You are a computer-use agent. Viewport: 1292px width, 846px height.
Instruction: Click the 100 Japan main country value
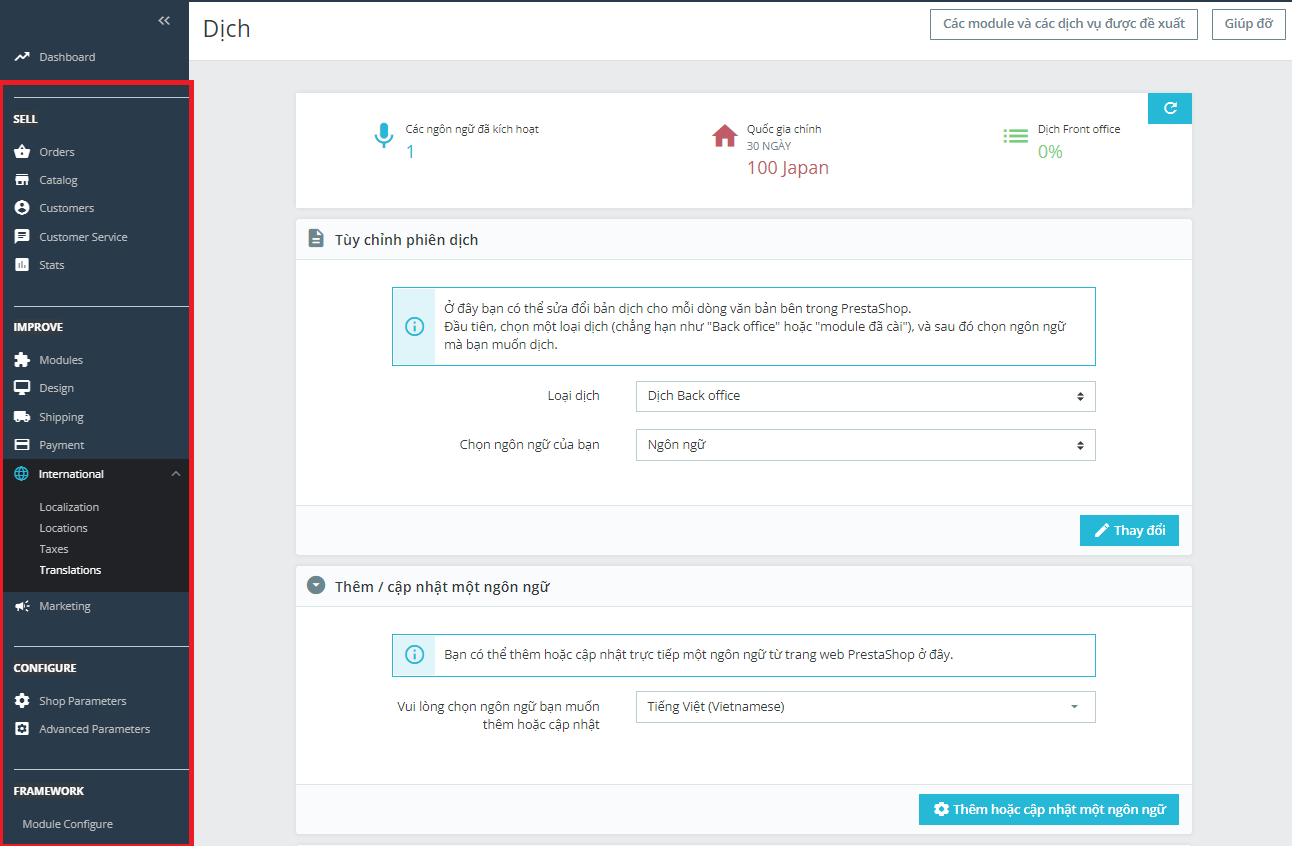click(x=788, y=168)
